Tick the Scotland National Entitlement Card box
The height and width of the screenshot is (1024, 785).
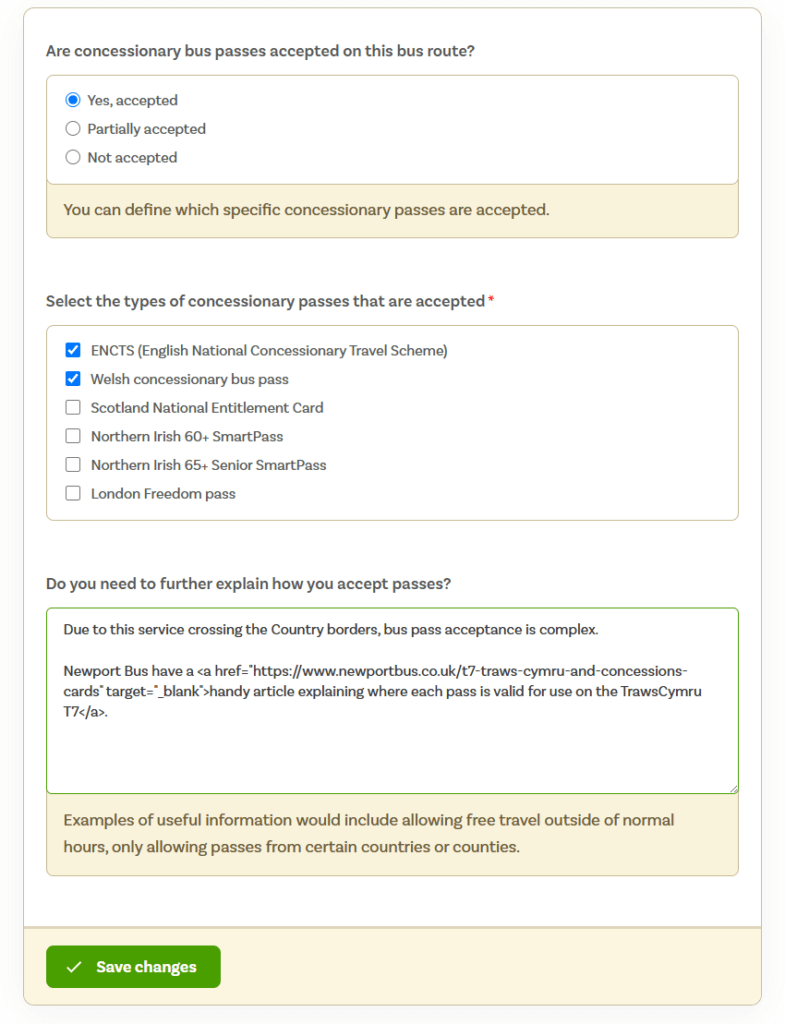(x=73, y=408)
